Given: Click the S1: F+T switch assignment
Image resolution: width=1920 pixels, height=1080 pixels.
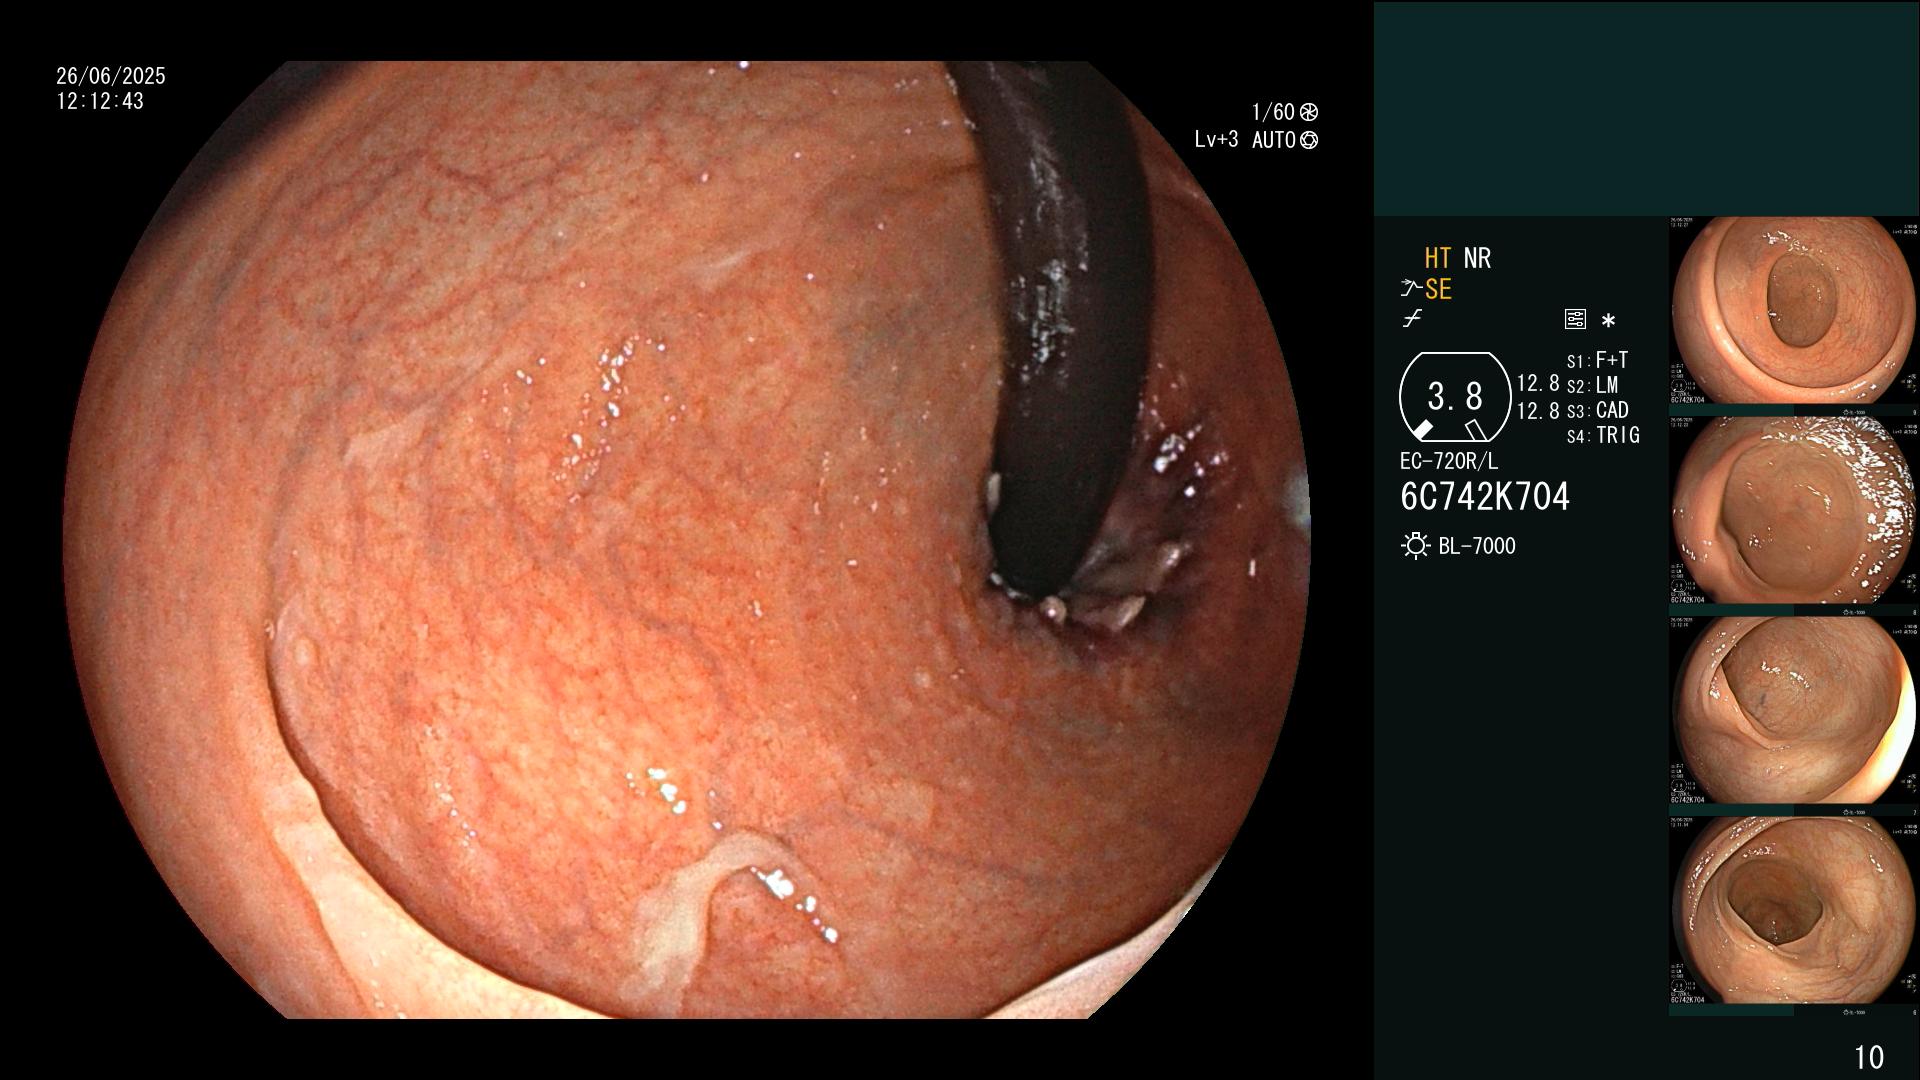Looking at the screenshot, I should pyautogui.click(x=1597, y=360).
